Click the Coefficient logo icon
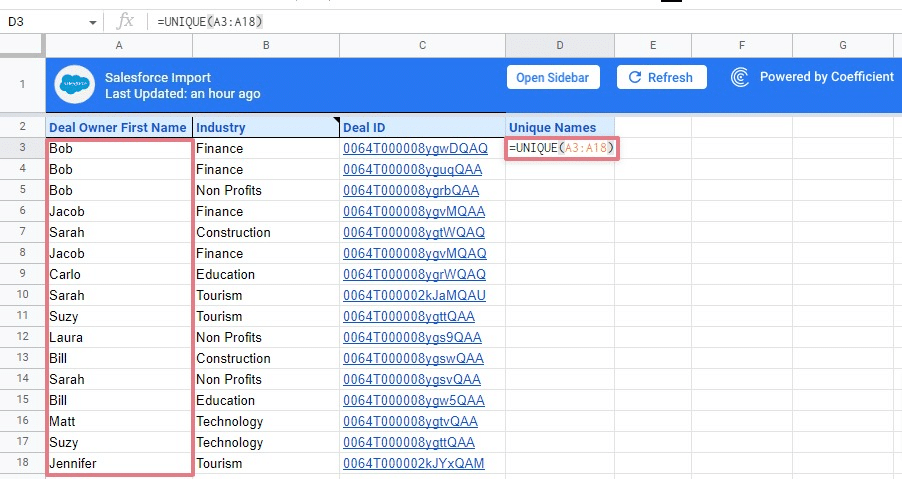Screen dimensions: 902x479 [x=740, y=77]
